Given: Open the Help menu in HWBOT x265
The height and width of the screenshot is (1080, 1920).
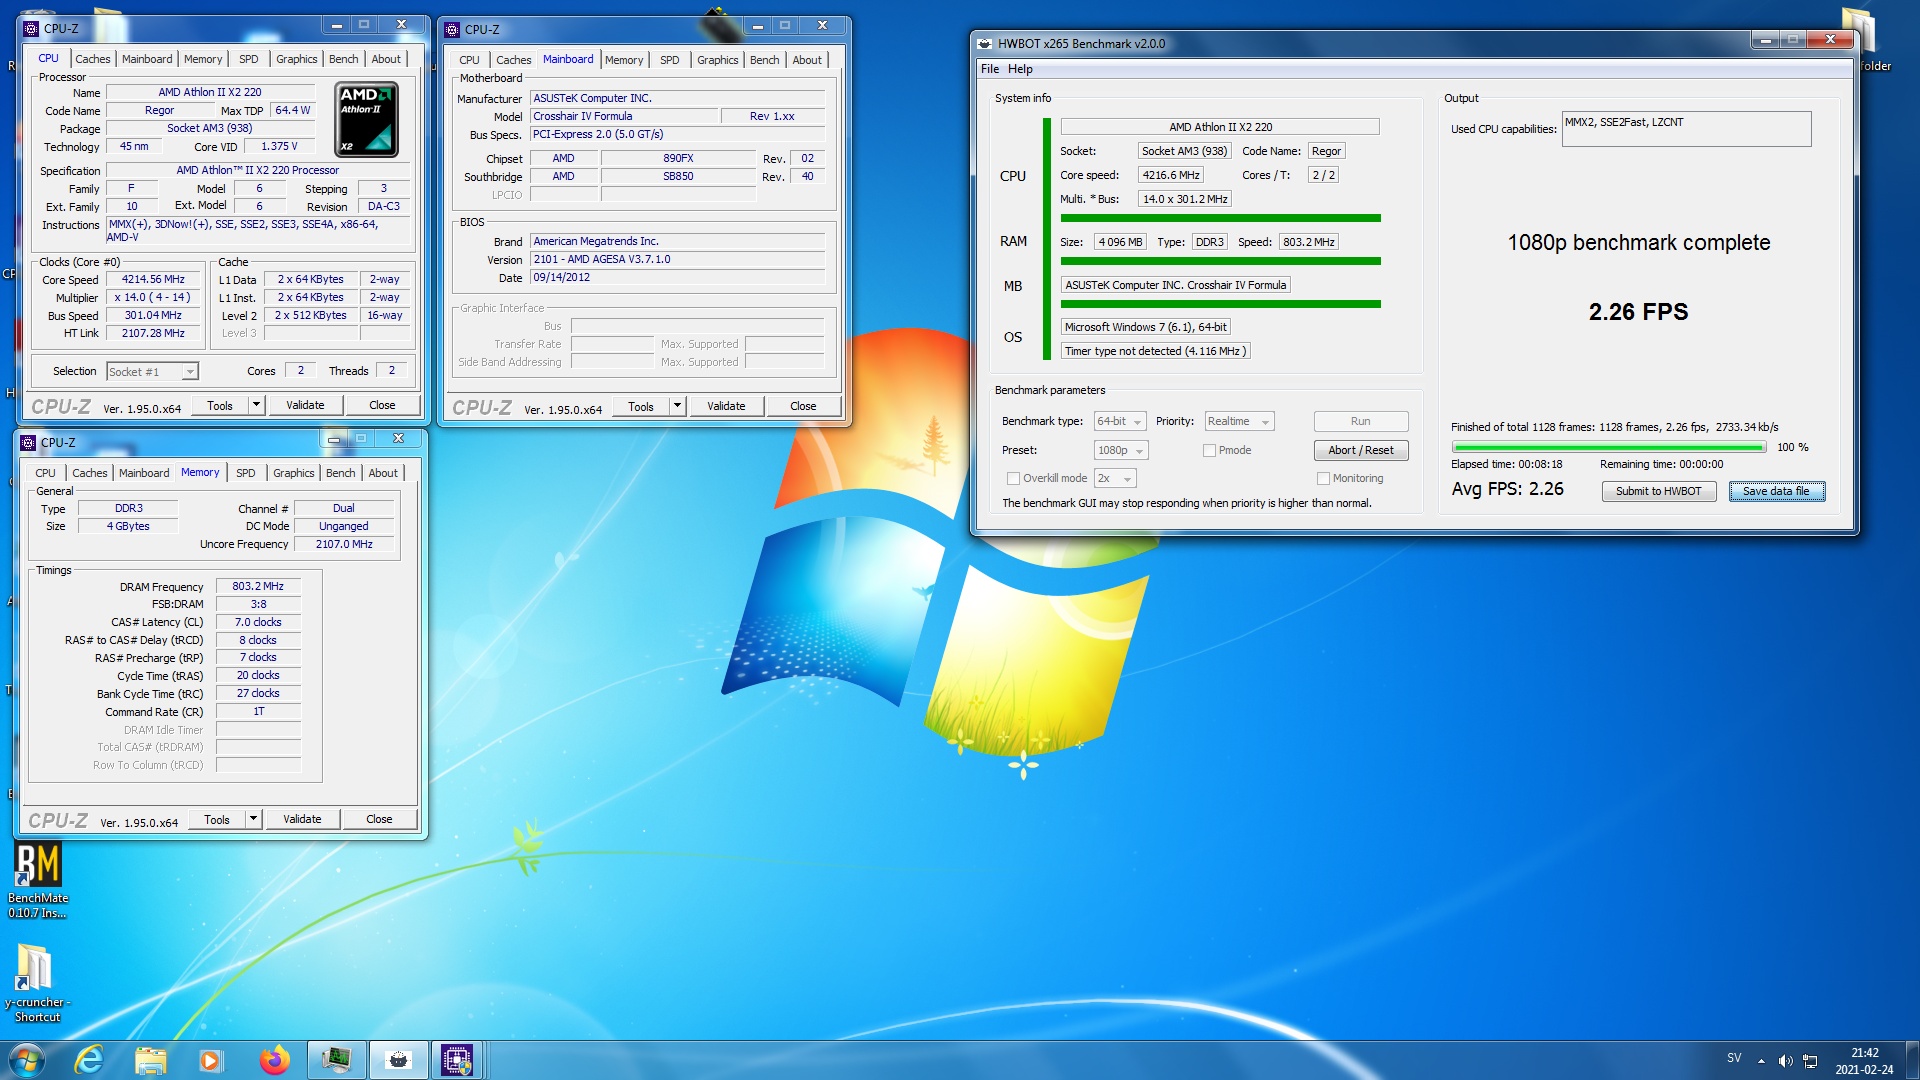Looking at the screenshot, I should tap(1020, 69).
